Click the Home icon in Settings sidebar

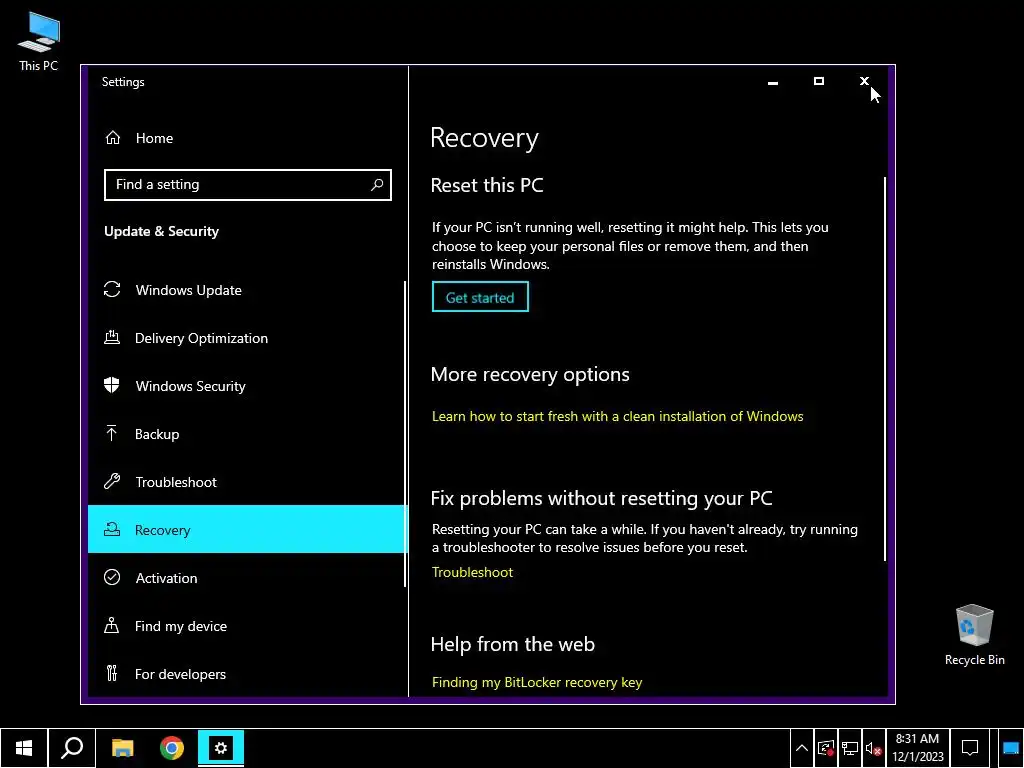pyautogui.click(x=113, y=138)
